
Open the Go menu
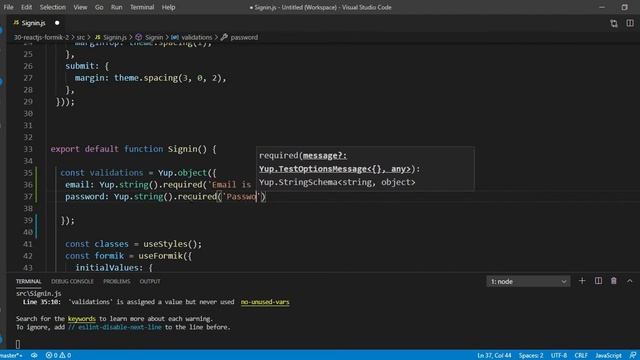coord(99,7)
